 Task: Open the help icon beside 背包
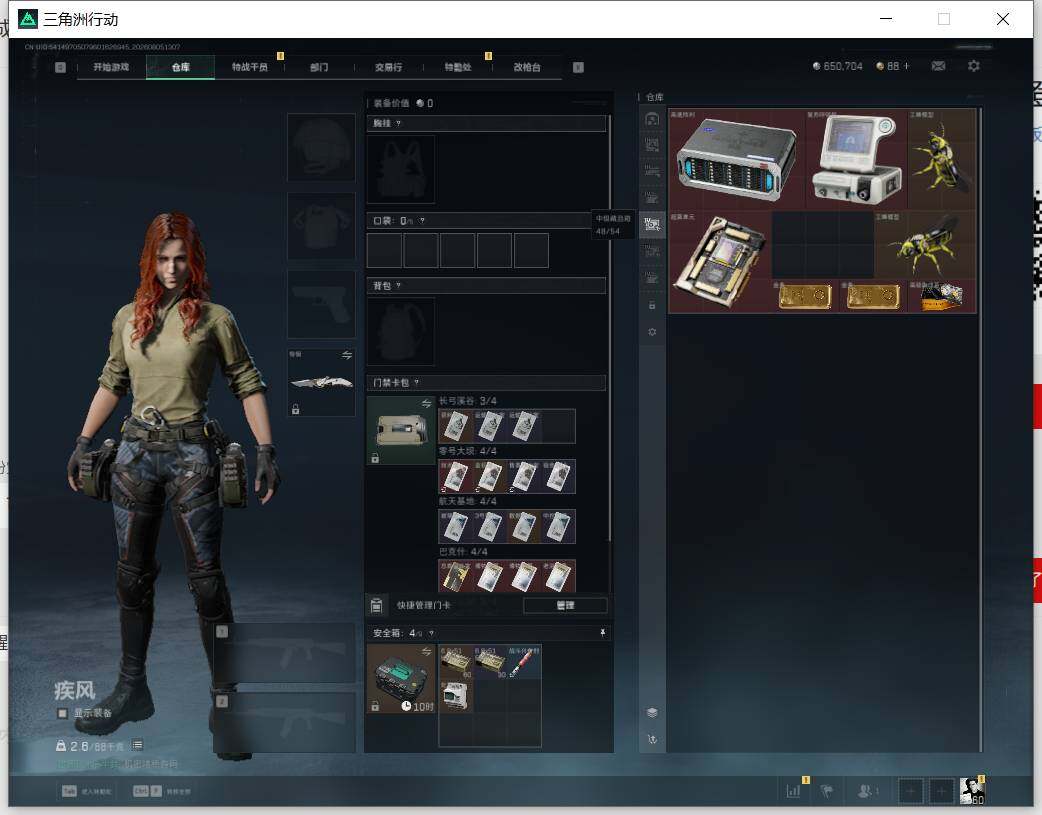(398, 285)
